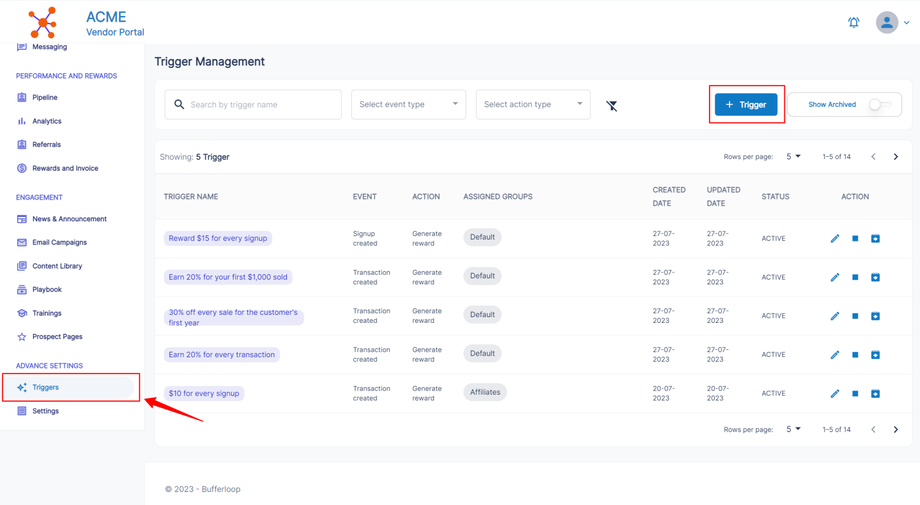Click the notification bell icon
This screenshot has height=505, width=920.
point(853,22)
